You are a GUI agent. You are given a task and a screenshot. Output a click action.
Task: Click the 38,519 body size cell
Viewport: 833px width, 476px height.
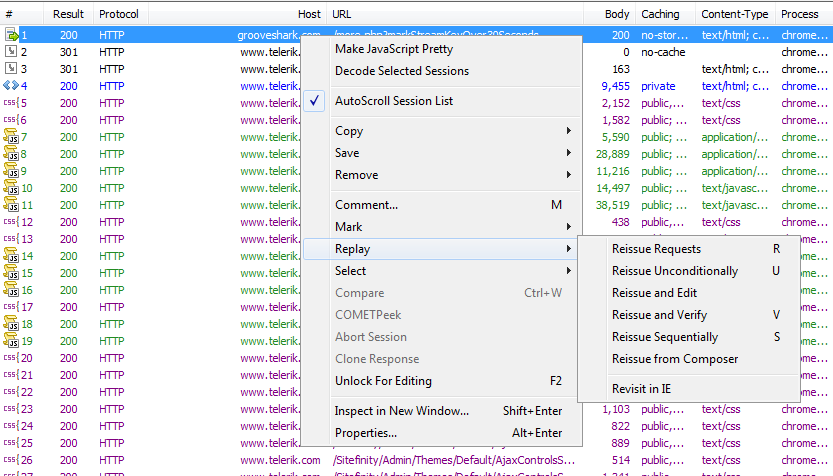613,205
